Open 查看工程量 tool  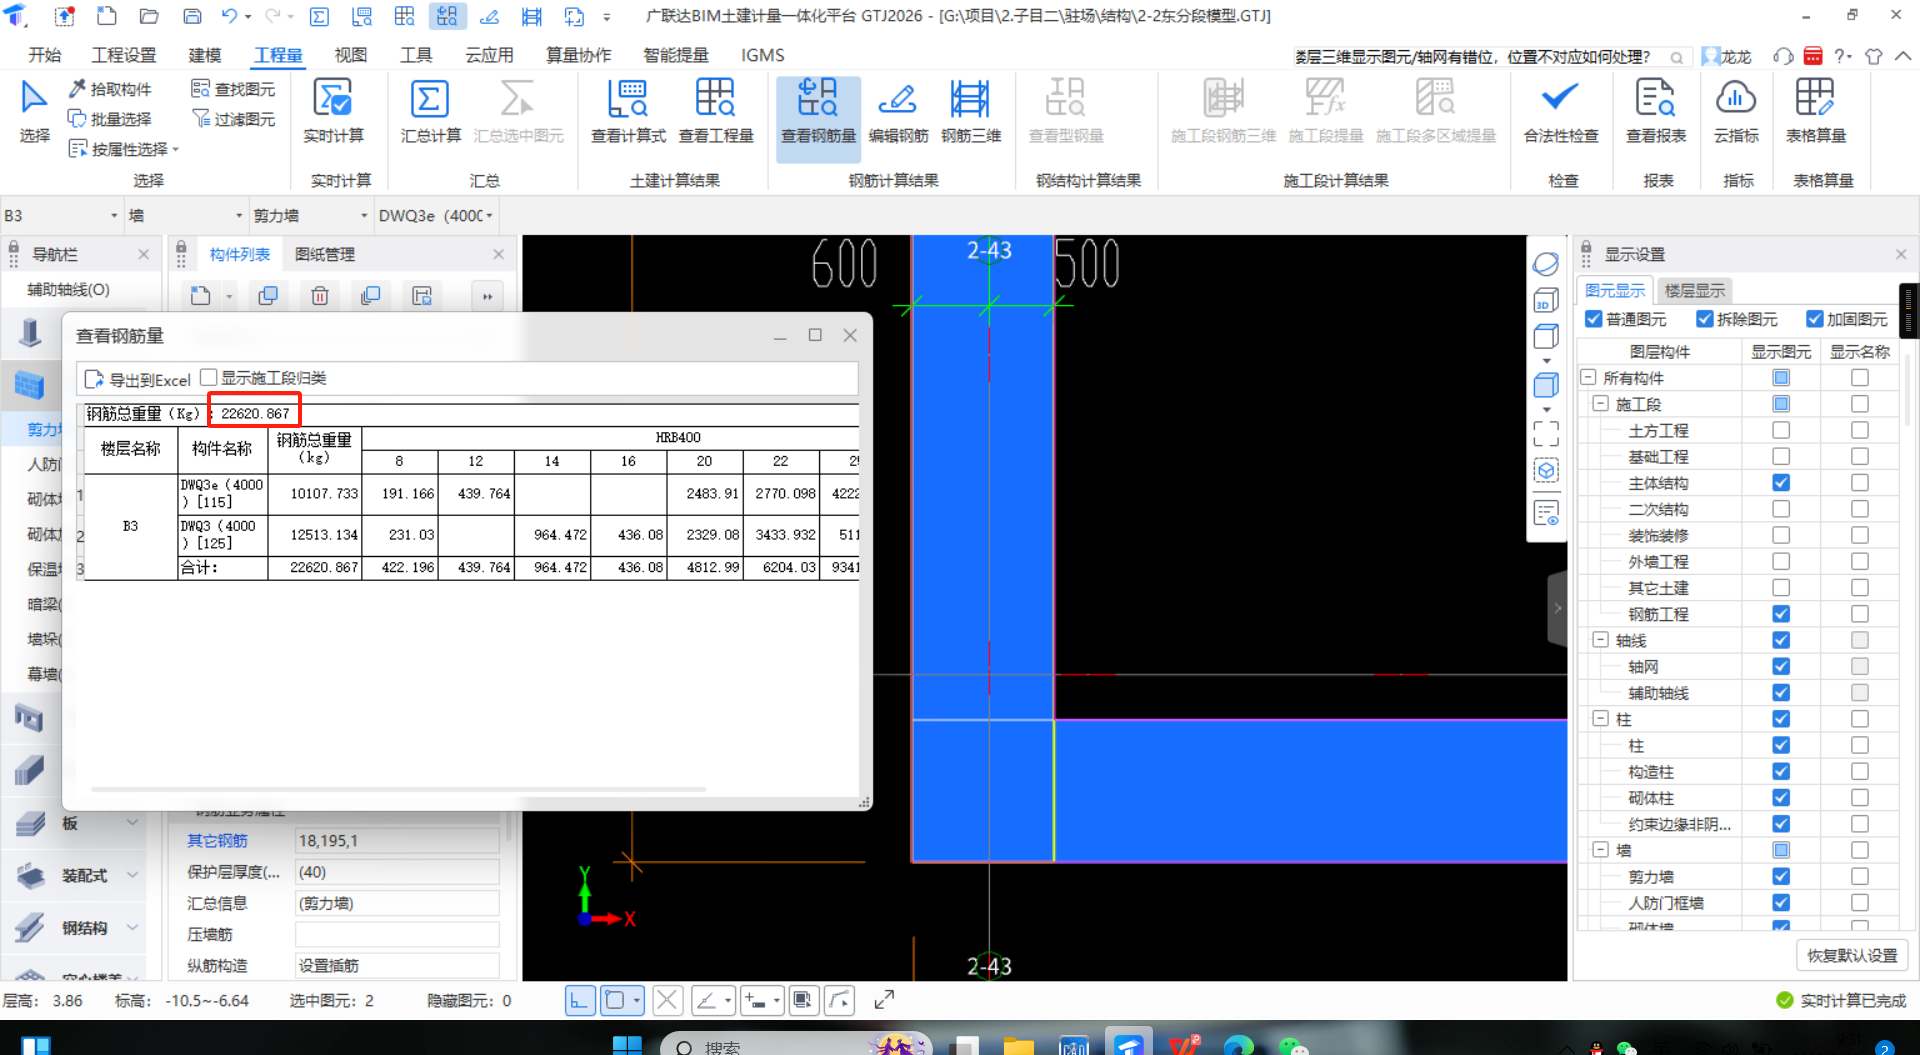tap(716, 111)
